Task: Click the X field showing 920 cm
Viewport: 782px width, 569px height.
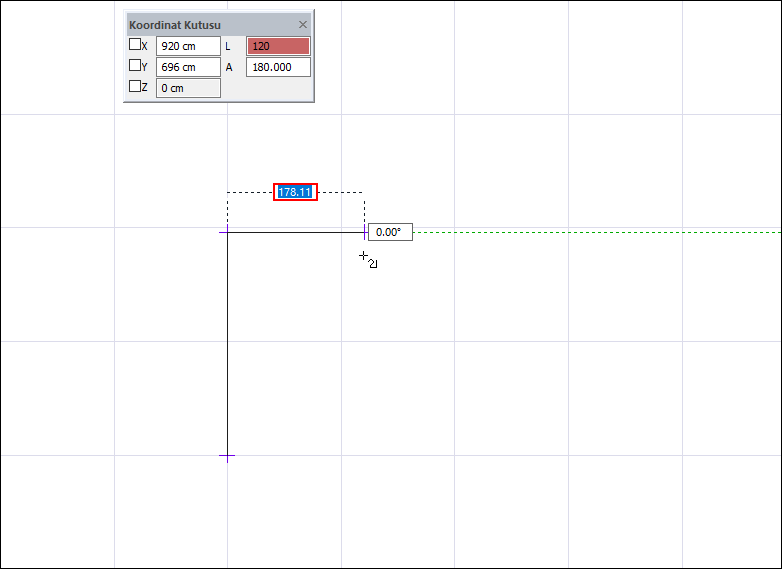Action: pos(188,46)
